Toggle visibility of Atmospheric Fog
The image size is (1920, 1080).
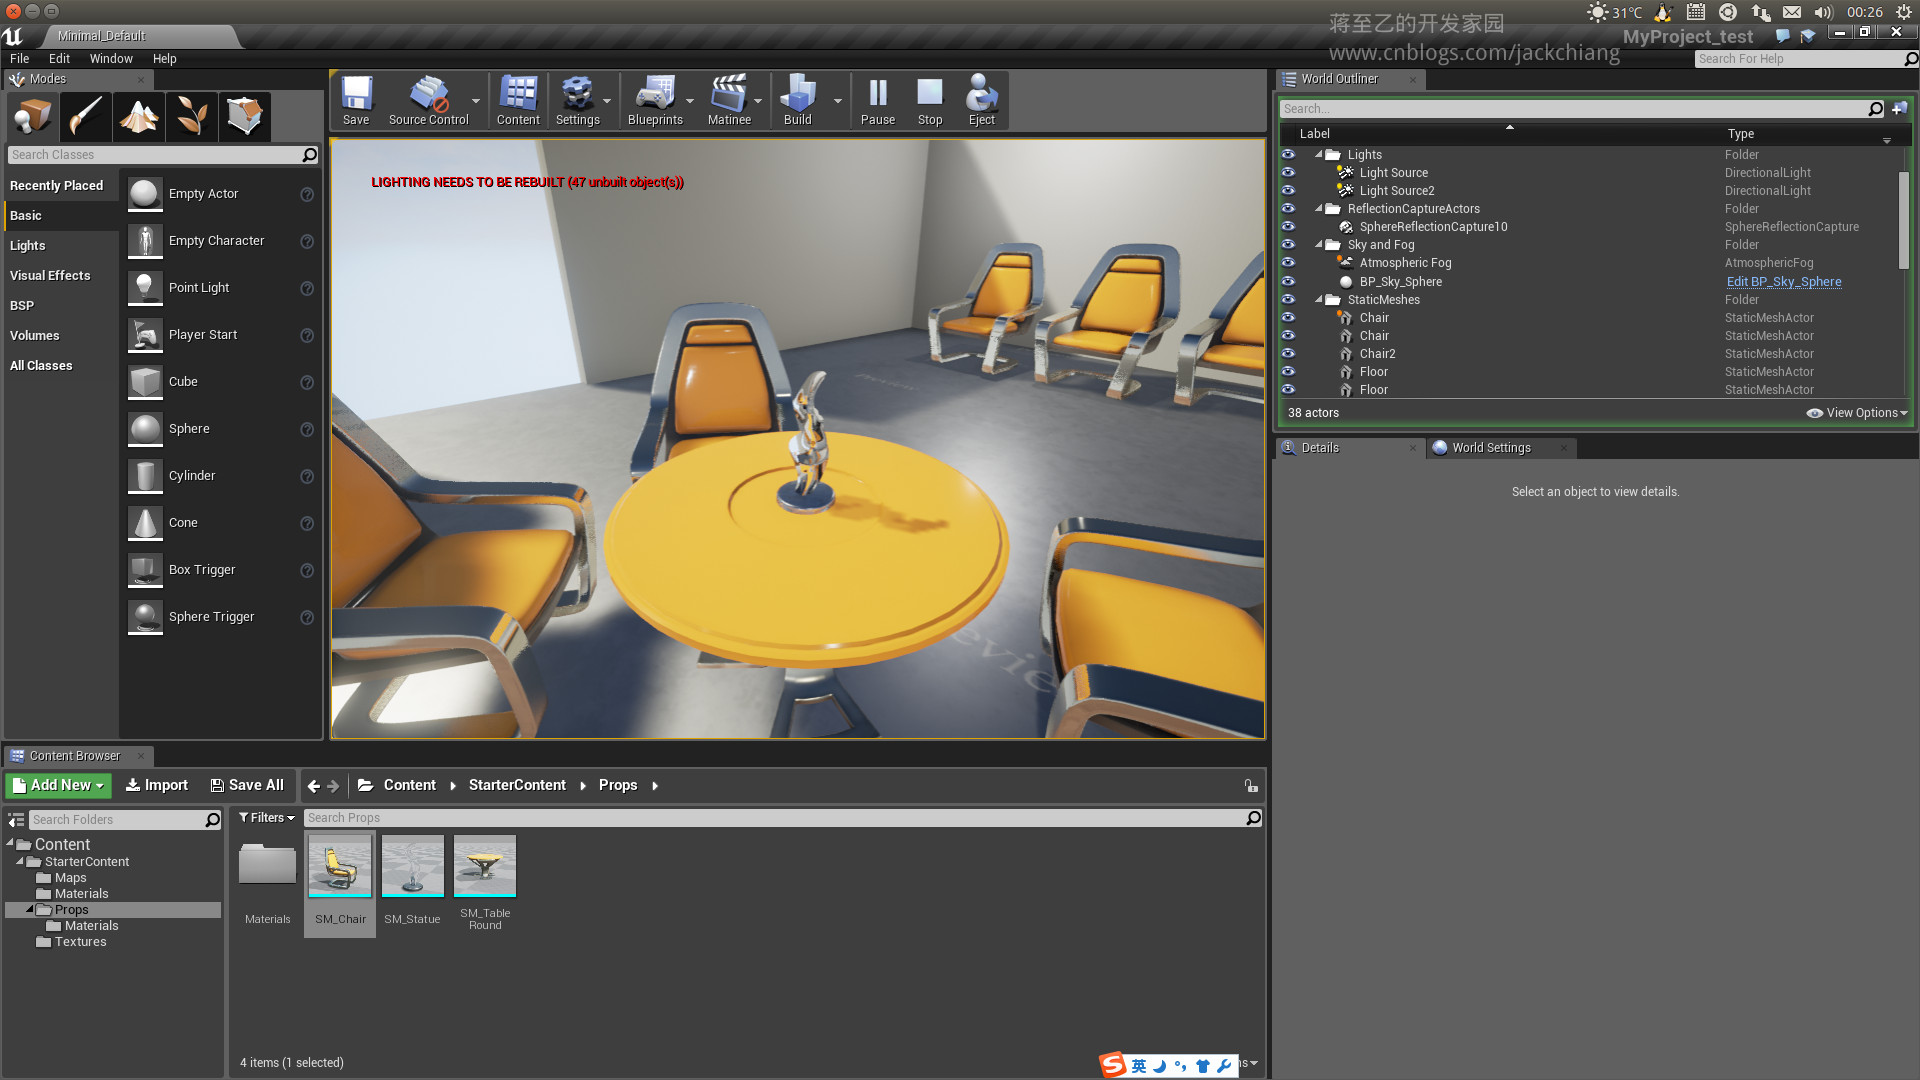click(1288, 263)
